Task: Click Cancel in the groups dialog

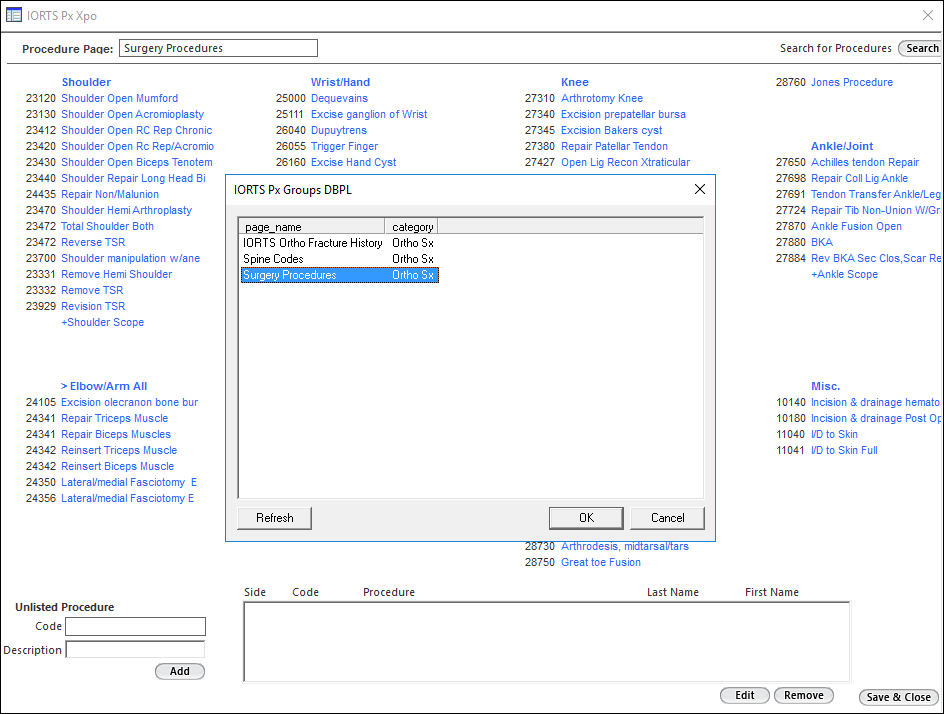Action: tap(667, 518)
